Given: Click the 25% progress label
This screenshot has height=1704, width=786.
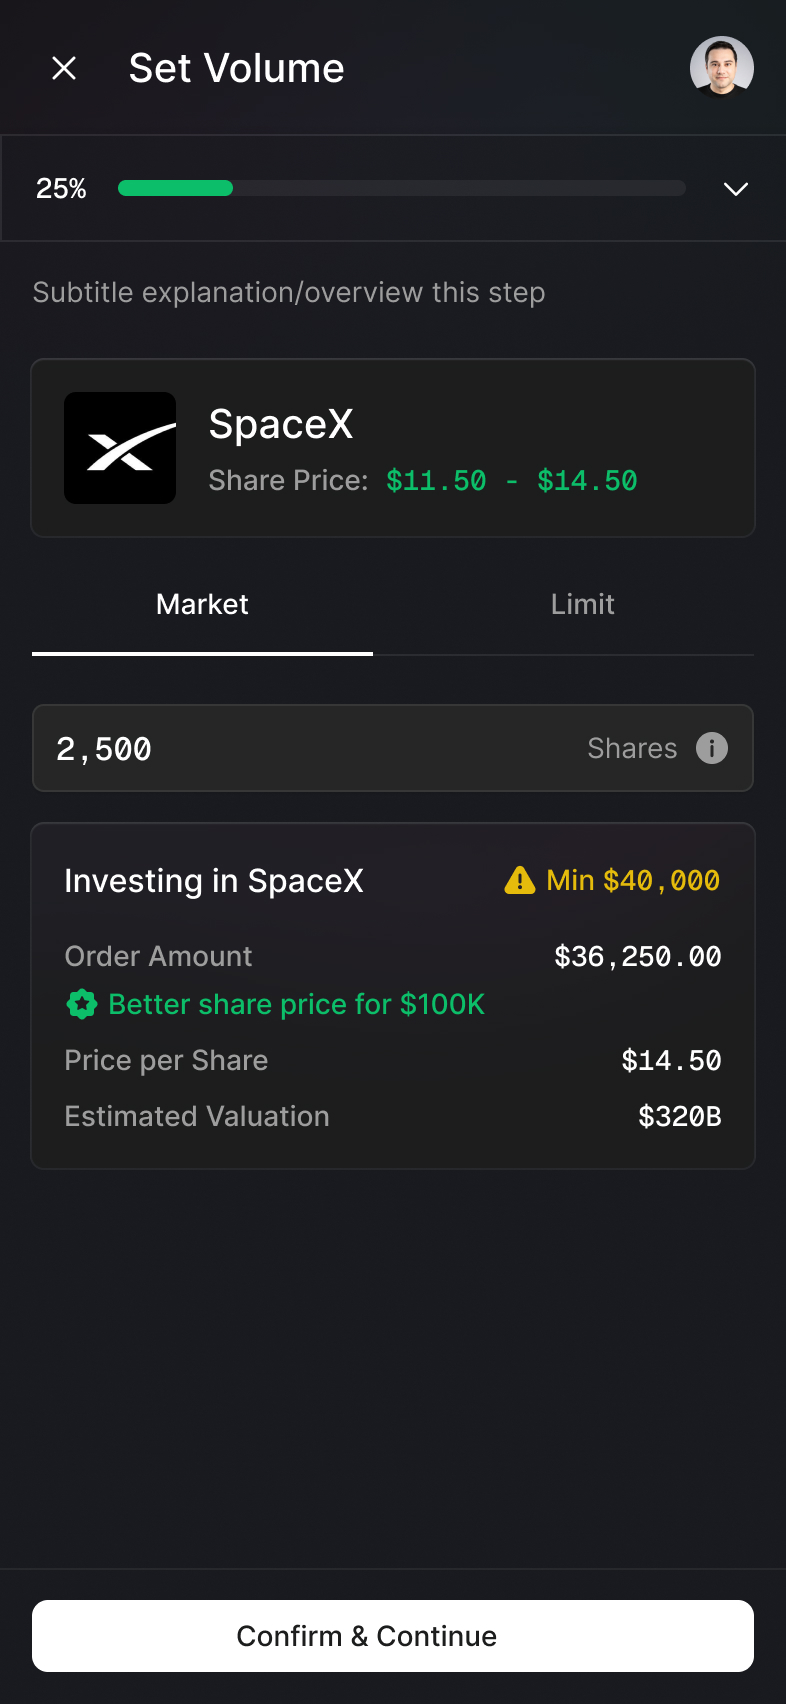Looking at the screenshot, I should click(x=61, y=189).
